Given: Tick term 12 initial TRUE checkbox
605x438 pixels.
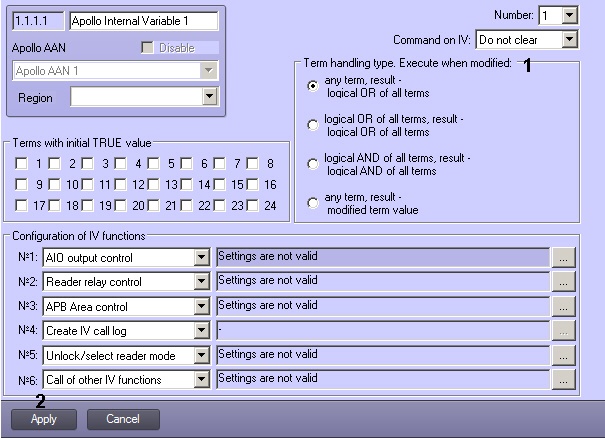Looking at the screenshot, I should (120, 184).
